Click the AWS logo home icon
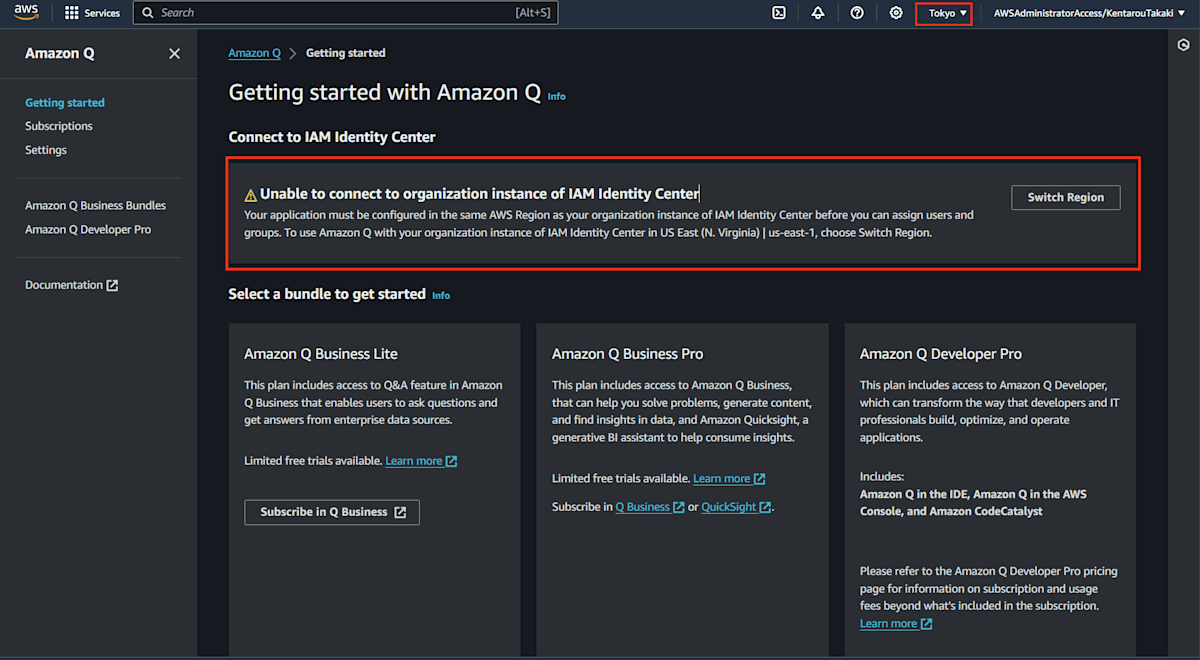The image size is (1200, 660). point(26,13)
